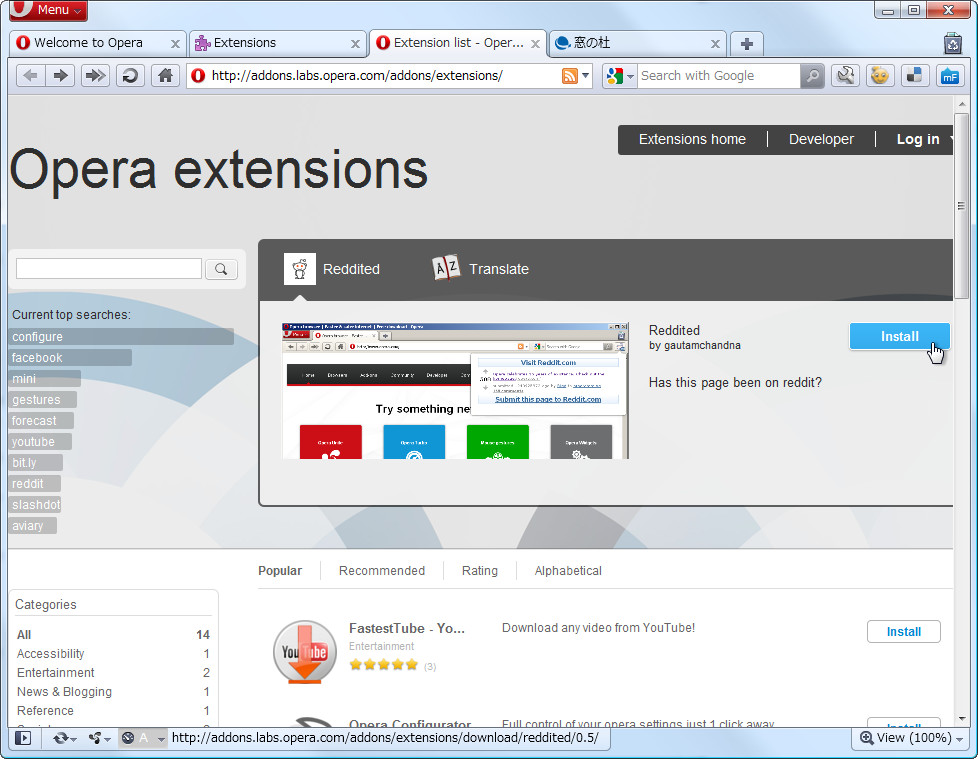978x759 pixels.
Task: Click the mF icon in the toolbar
Action: click(x=949, y=75)
